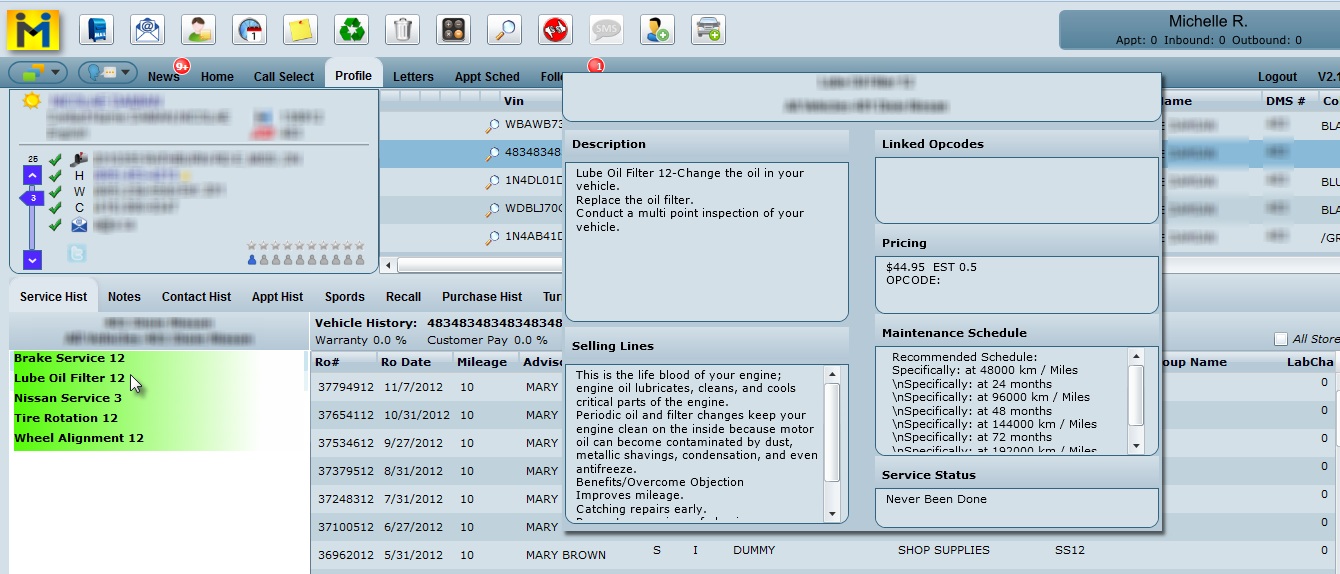Viewport: 1340px width, 574px height.
Task: Select Brake Service 12 in service list
Action: click(x=69, y=358)
